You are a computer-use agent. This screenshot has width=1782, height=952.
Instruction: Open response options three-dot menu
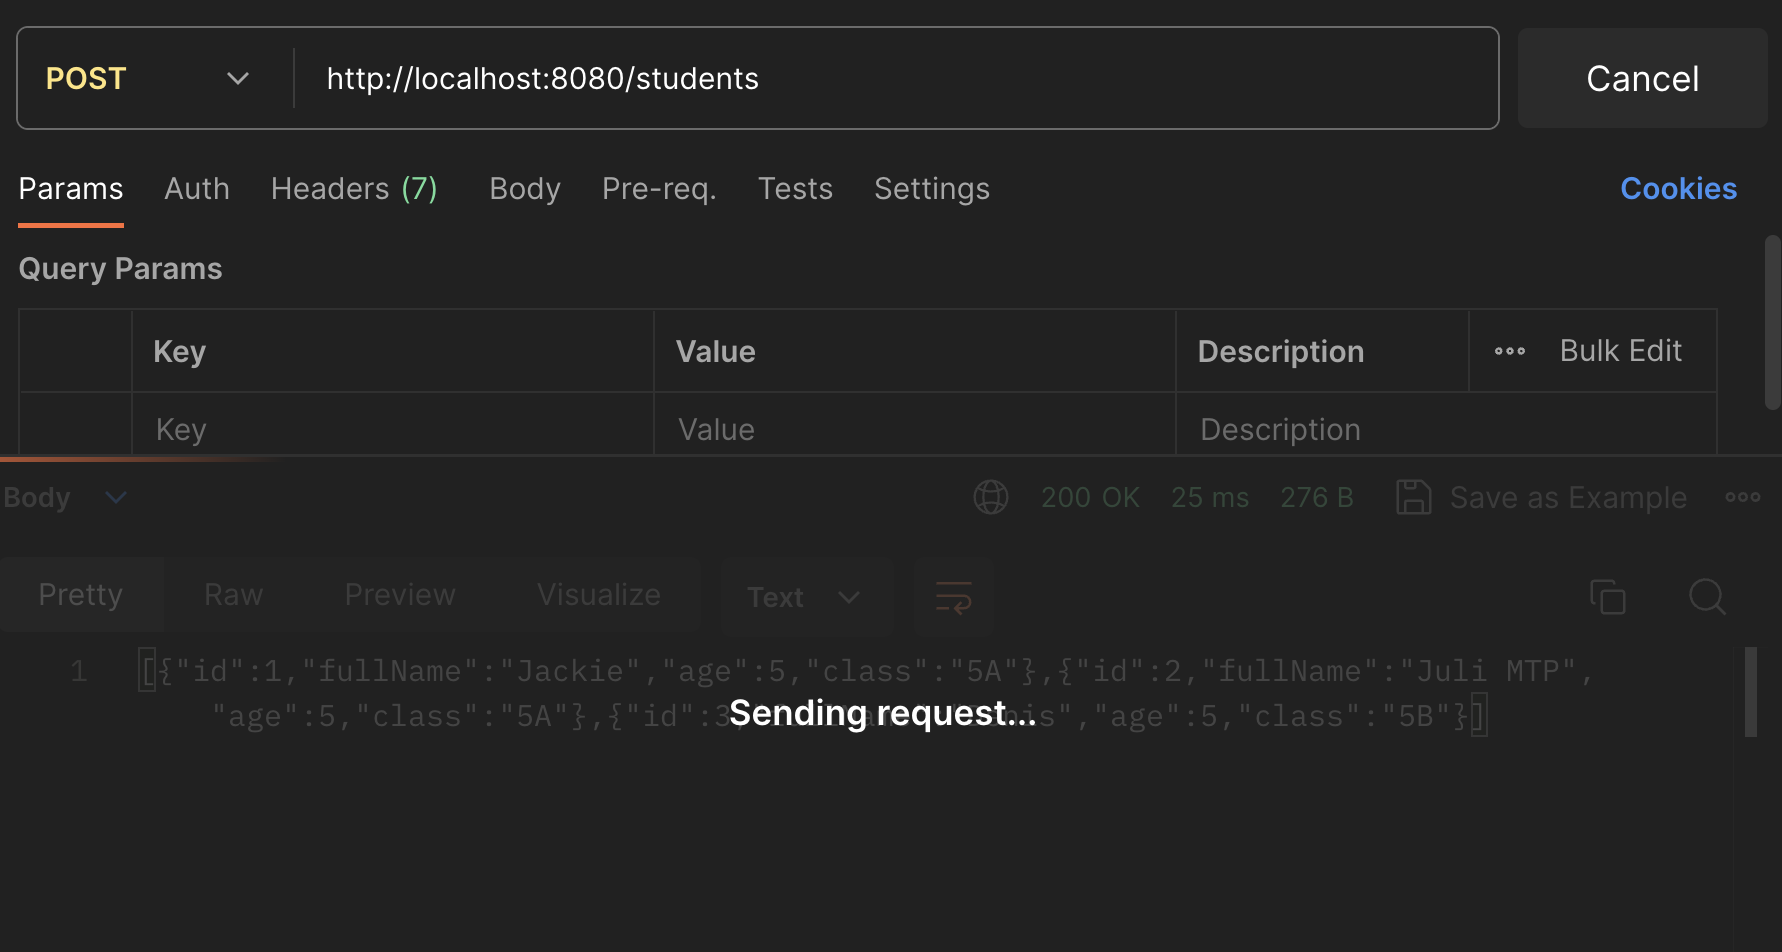[x=1742, y=497]
